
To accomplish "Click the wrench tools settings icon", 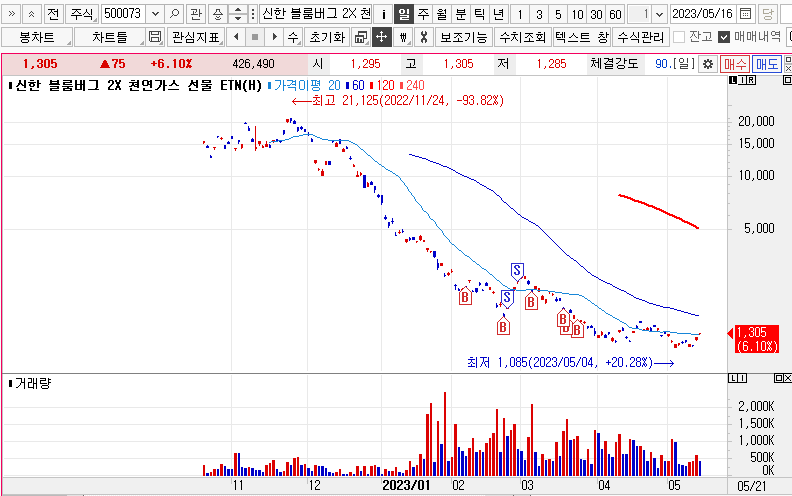I will click(423, 37).
